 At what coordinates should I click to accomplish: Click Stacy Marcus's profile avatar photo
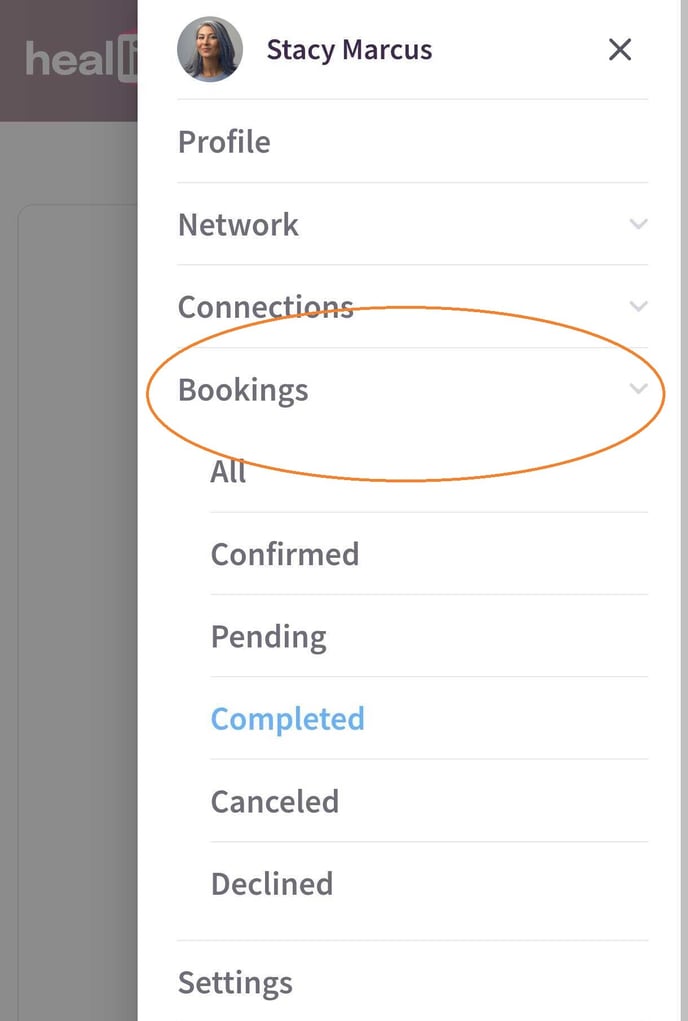(210, 49)
